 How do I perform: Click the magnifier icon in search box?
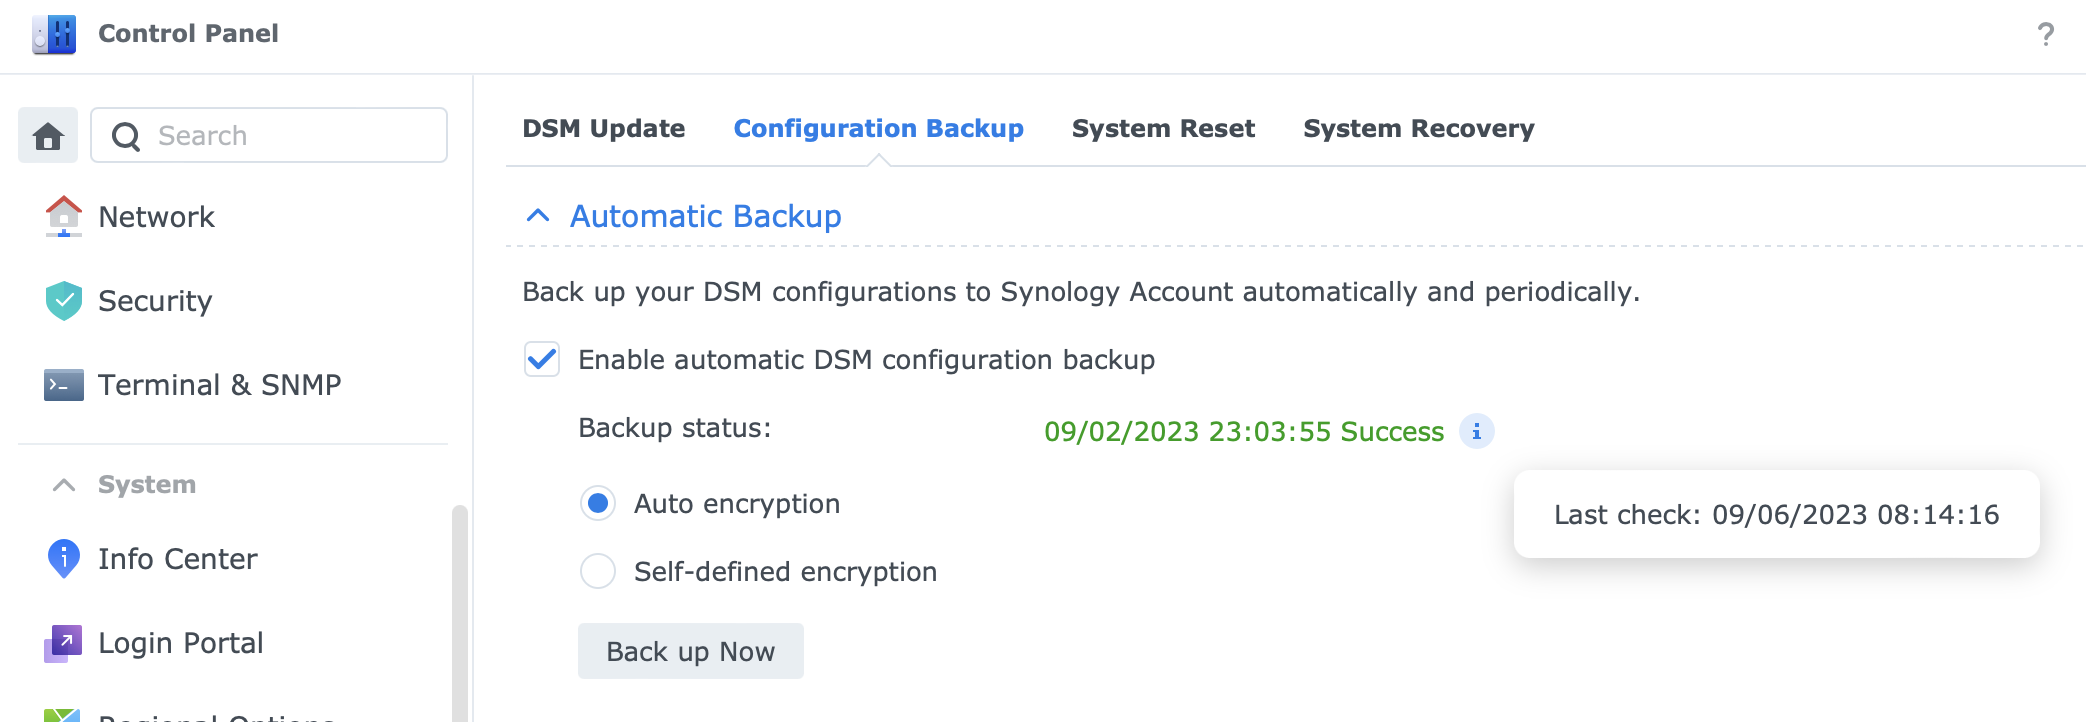[126, 136]
